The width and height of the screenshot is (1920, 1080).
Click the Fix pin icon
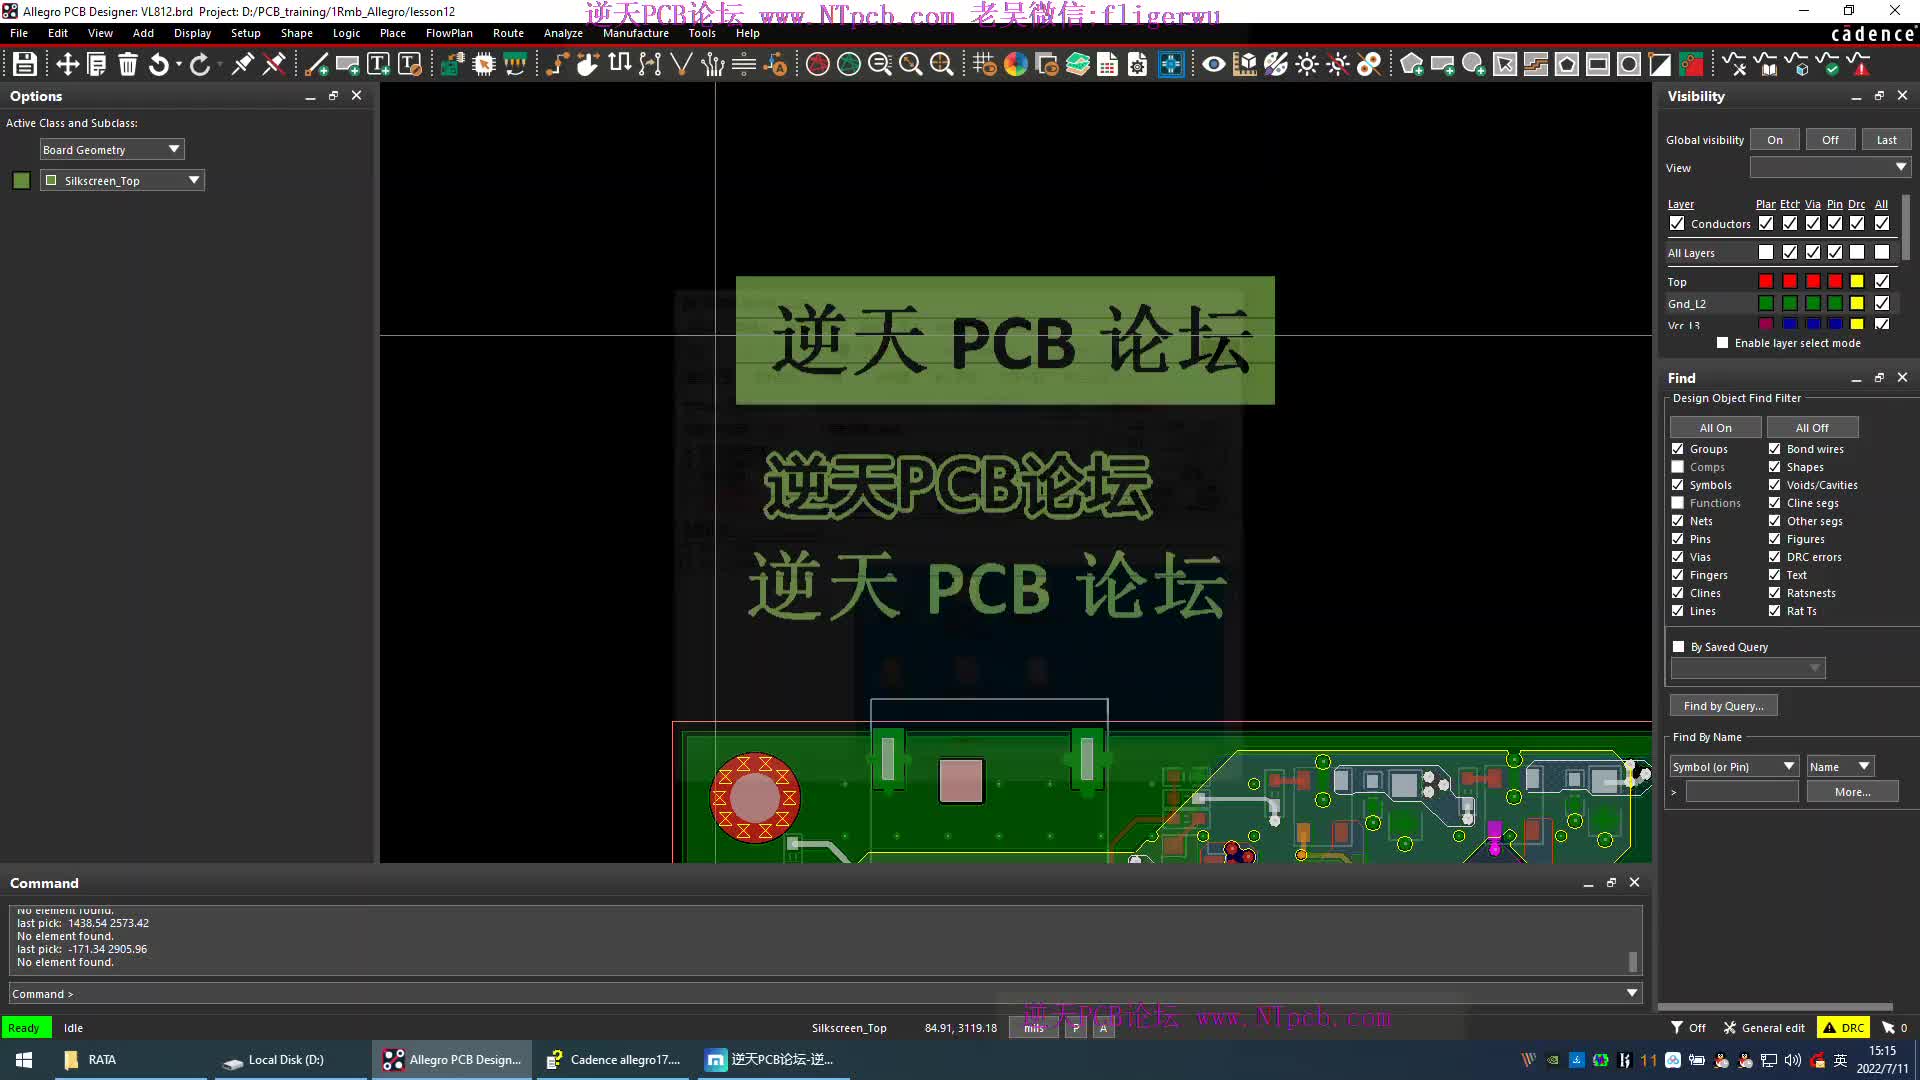coord(242,65)
